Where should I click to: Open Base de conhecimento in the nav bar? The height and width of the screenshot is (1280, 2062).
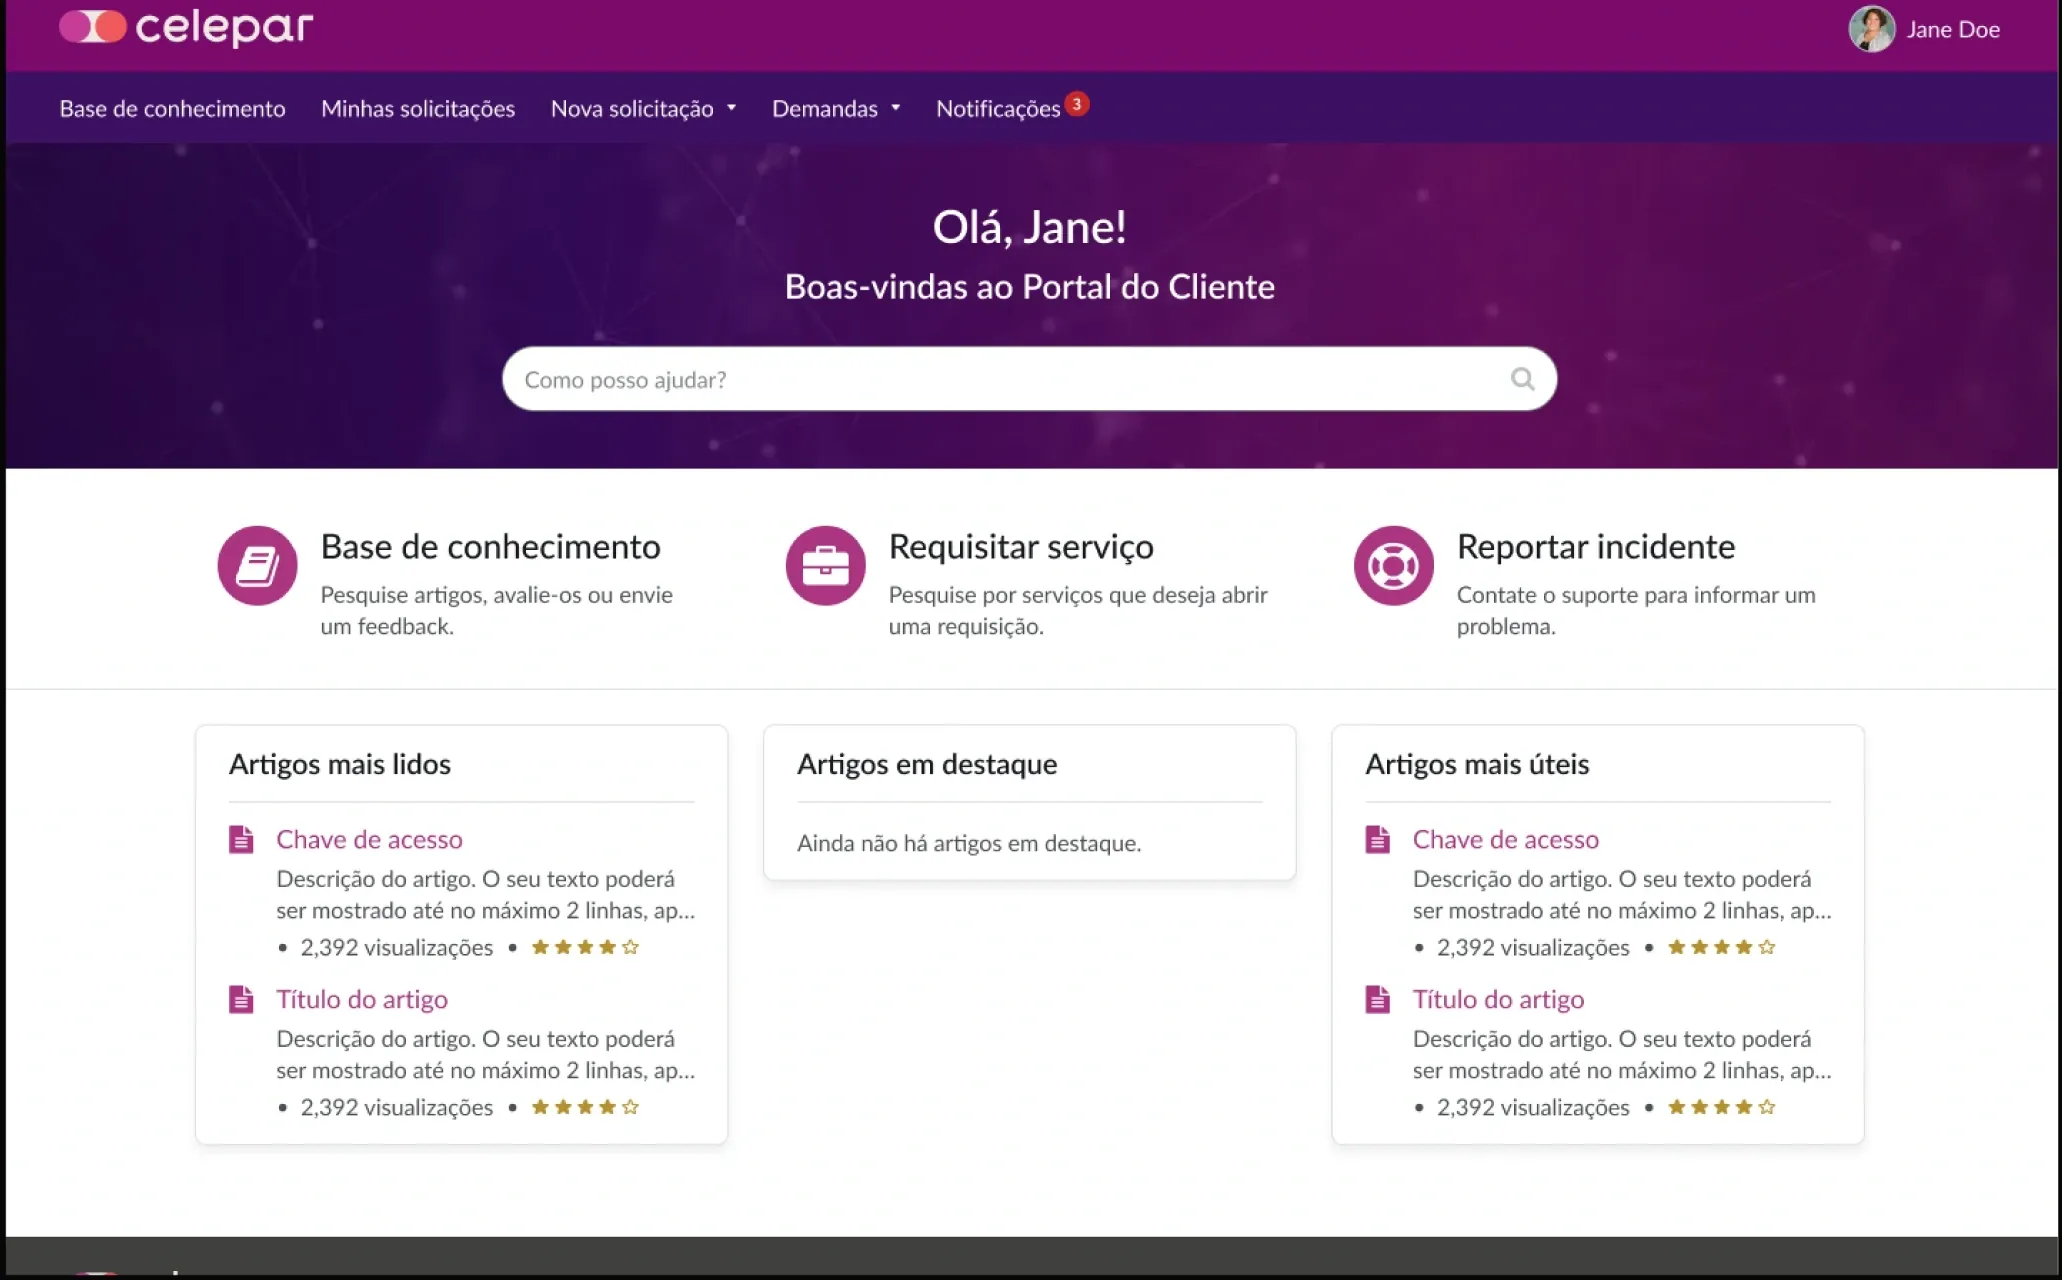[x=172, y=108]
